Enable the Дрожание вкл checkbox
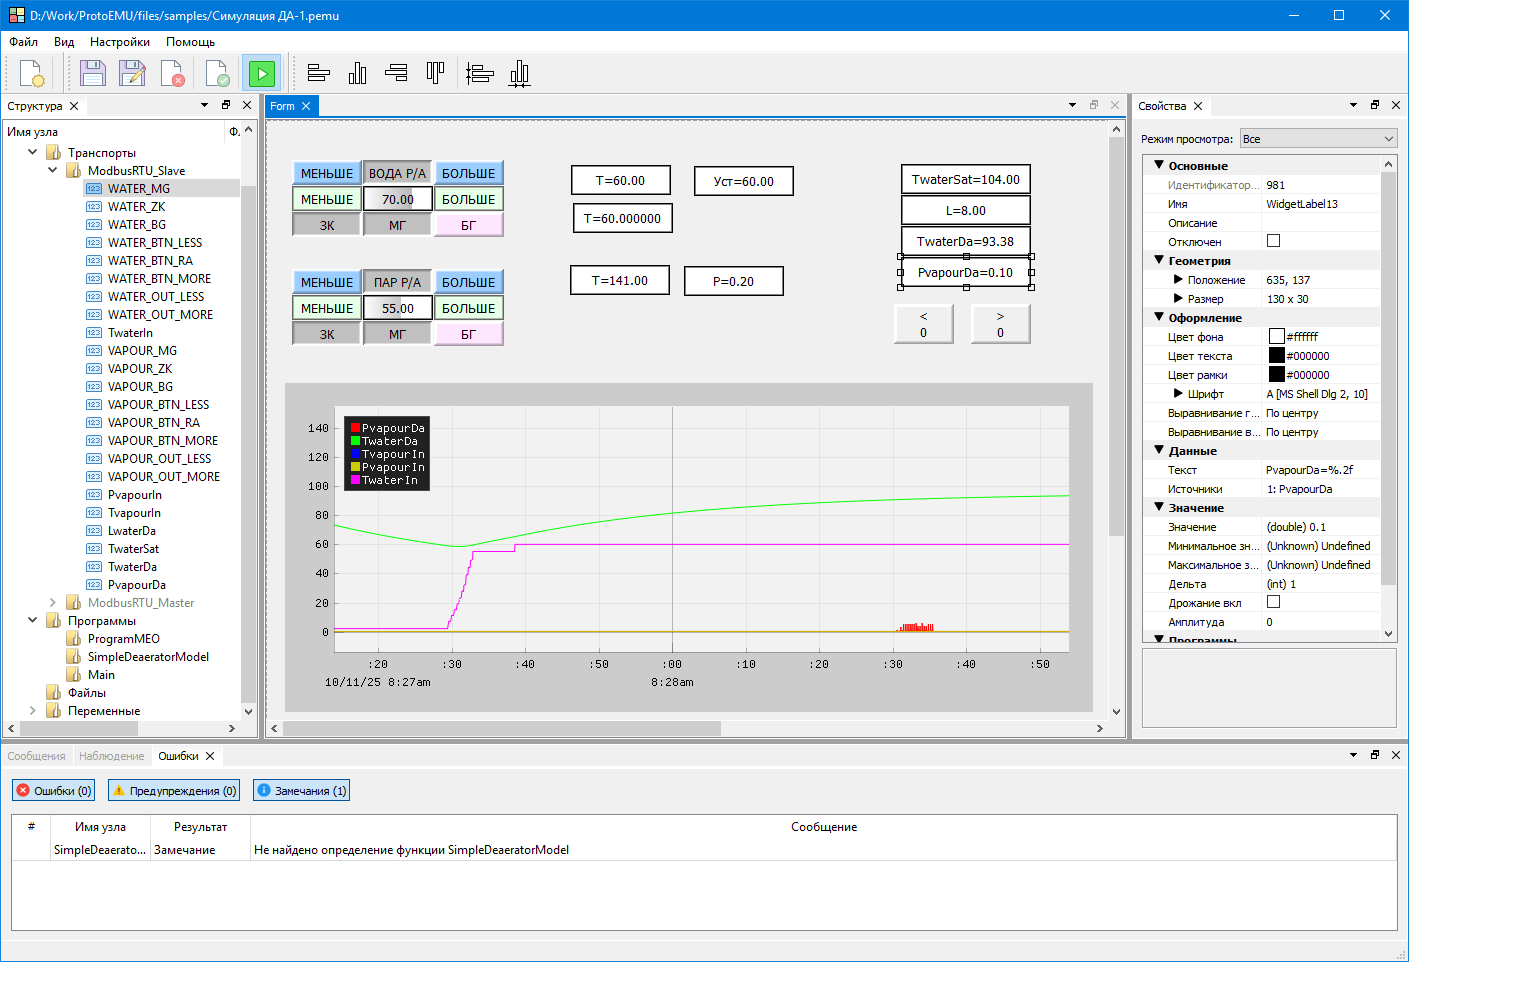 pos(1273,602)
